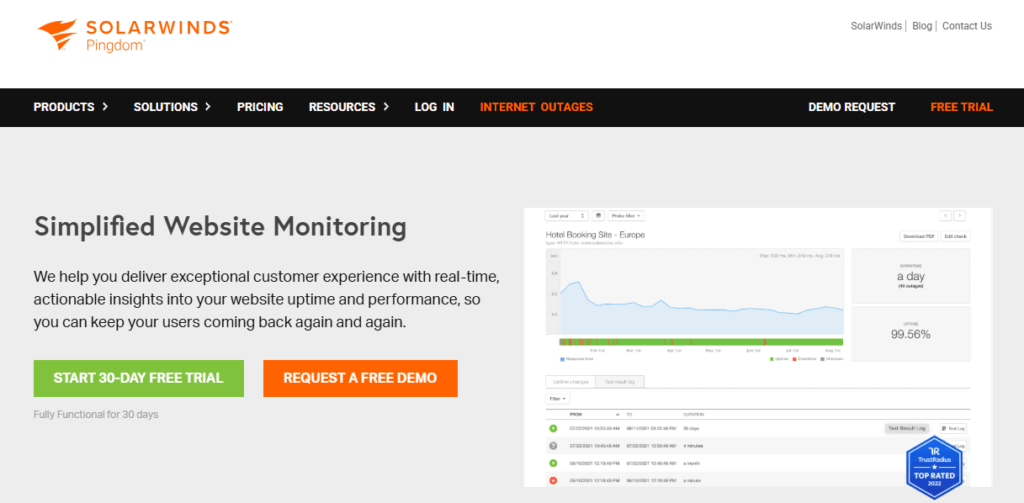Go to Log In
This screenshot has width=1024, height=503.
(x=434, y=107)
